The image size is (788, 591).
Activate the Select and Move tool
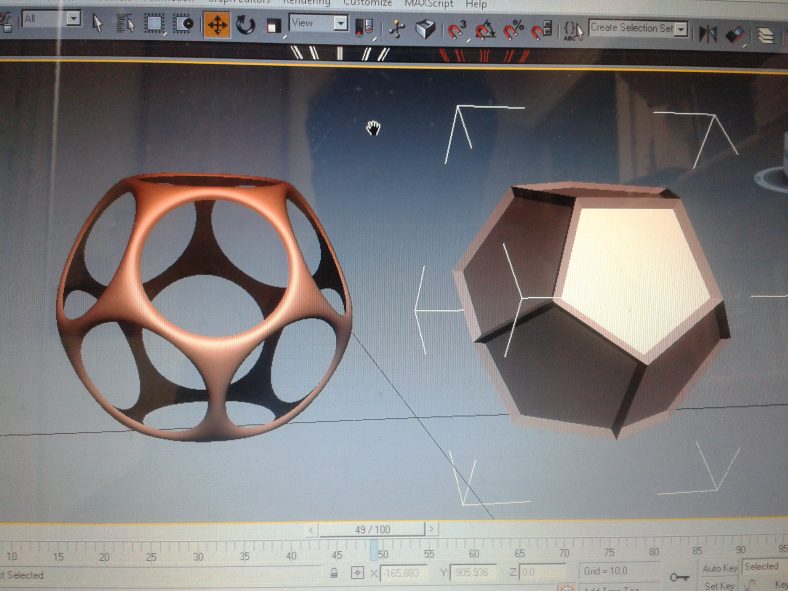[217, 25]
